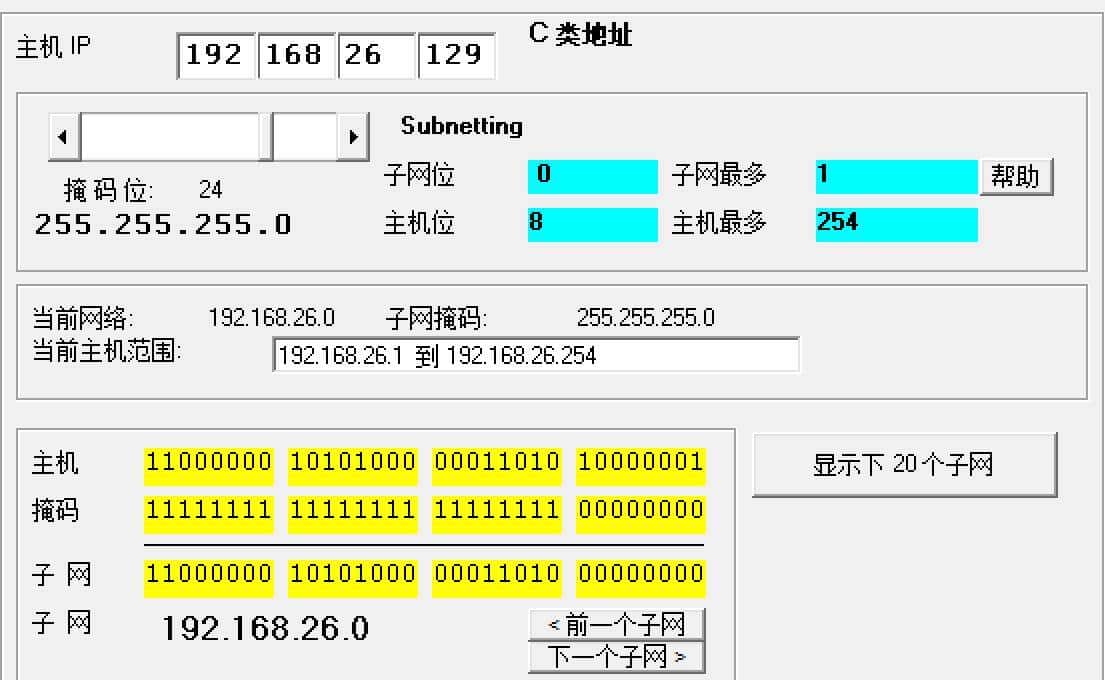This screenshot has width=1105, height=680.
Task: Select the host binary octet 10000001
Action: [641, 463]
